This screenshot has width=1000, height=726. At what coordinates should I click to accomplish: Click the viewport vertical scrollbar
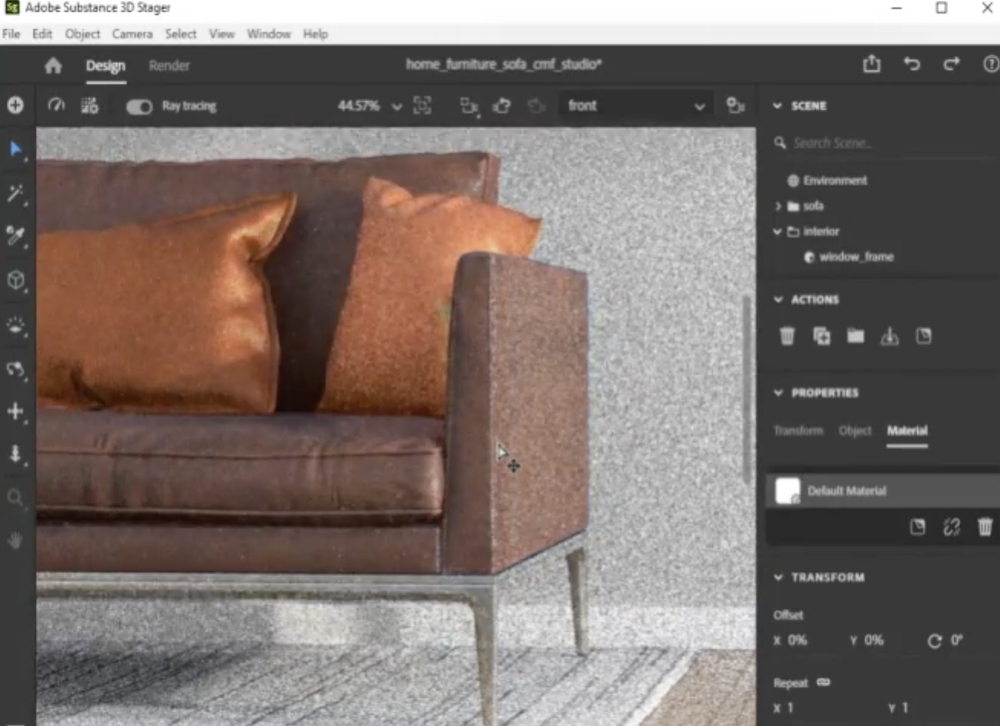[x=747, y=389]
